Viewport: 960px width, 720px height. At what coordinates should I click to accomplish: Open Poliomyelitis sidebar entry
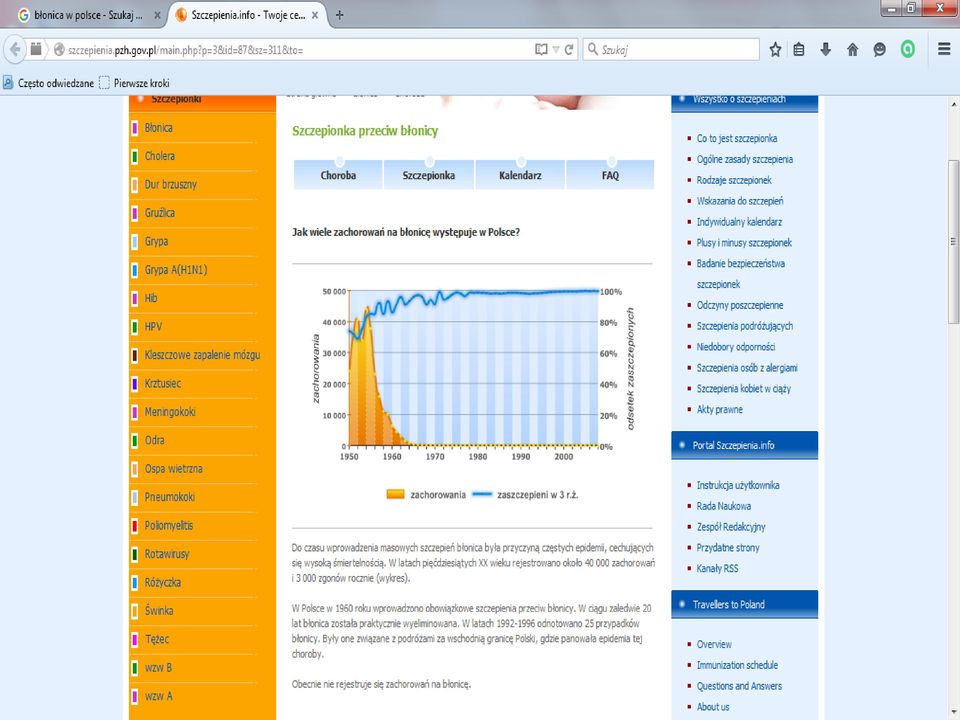coord(168,525)
